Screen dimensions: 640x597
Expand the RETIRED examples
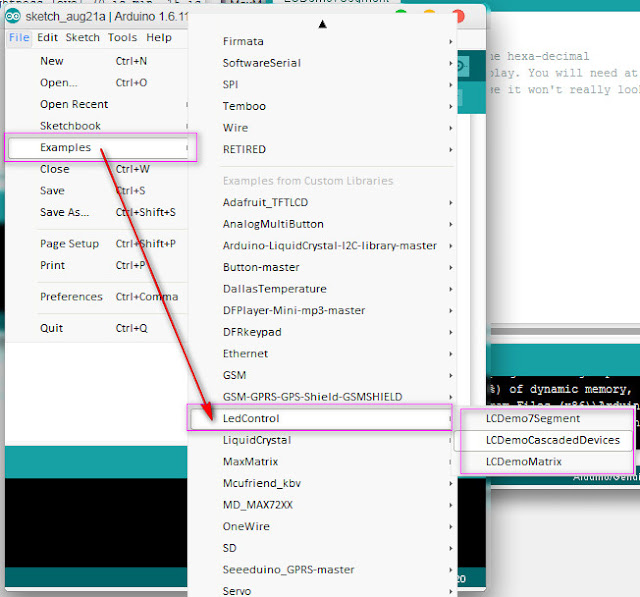pos(322,149)
